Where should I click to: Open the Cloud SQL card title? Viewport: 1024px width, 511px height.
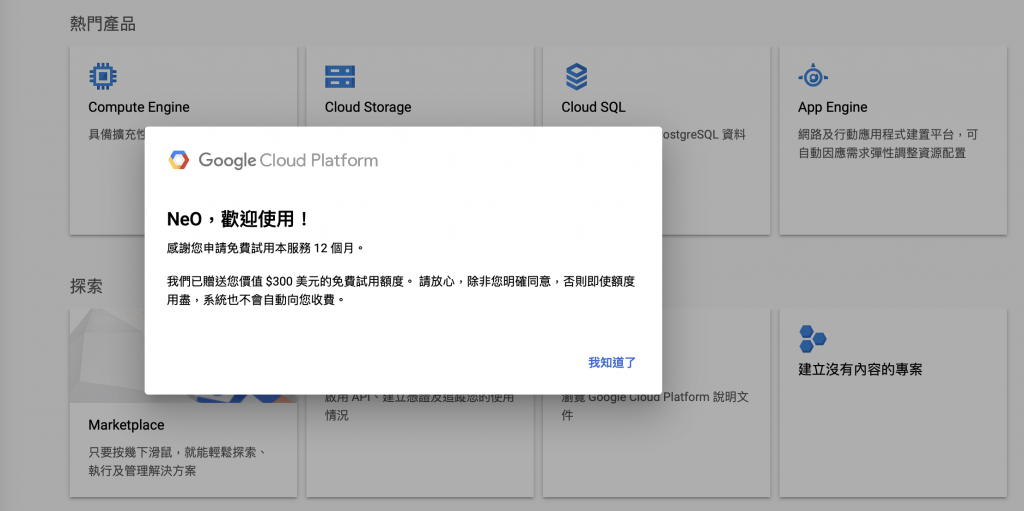click(x=593, y=107)
